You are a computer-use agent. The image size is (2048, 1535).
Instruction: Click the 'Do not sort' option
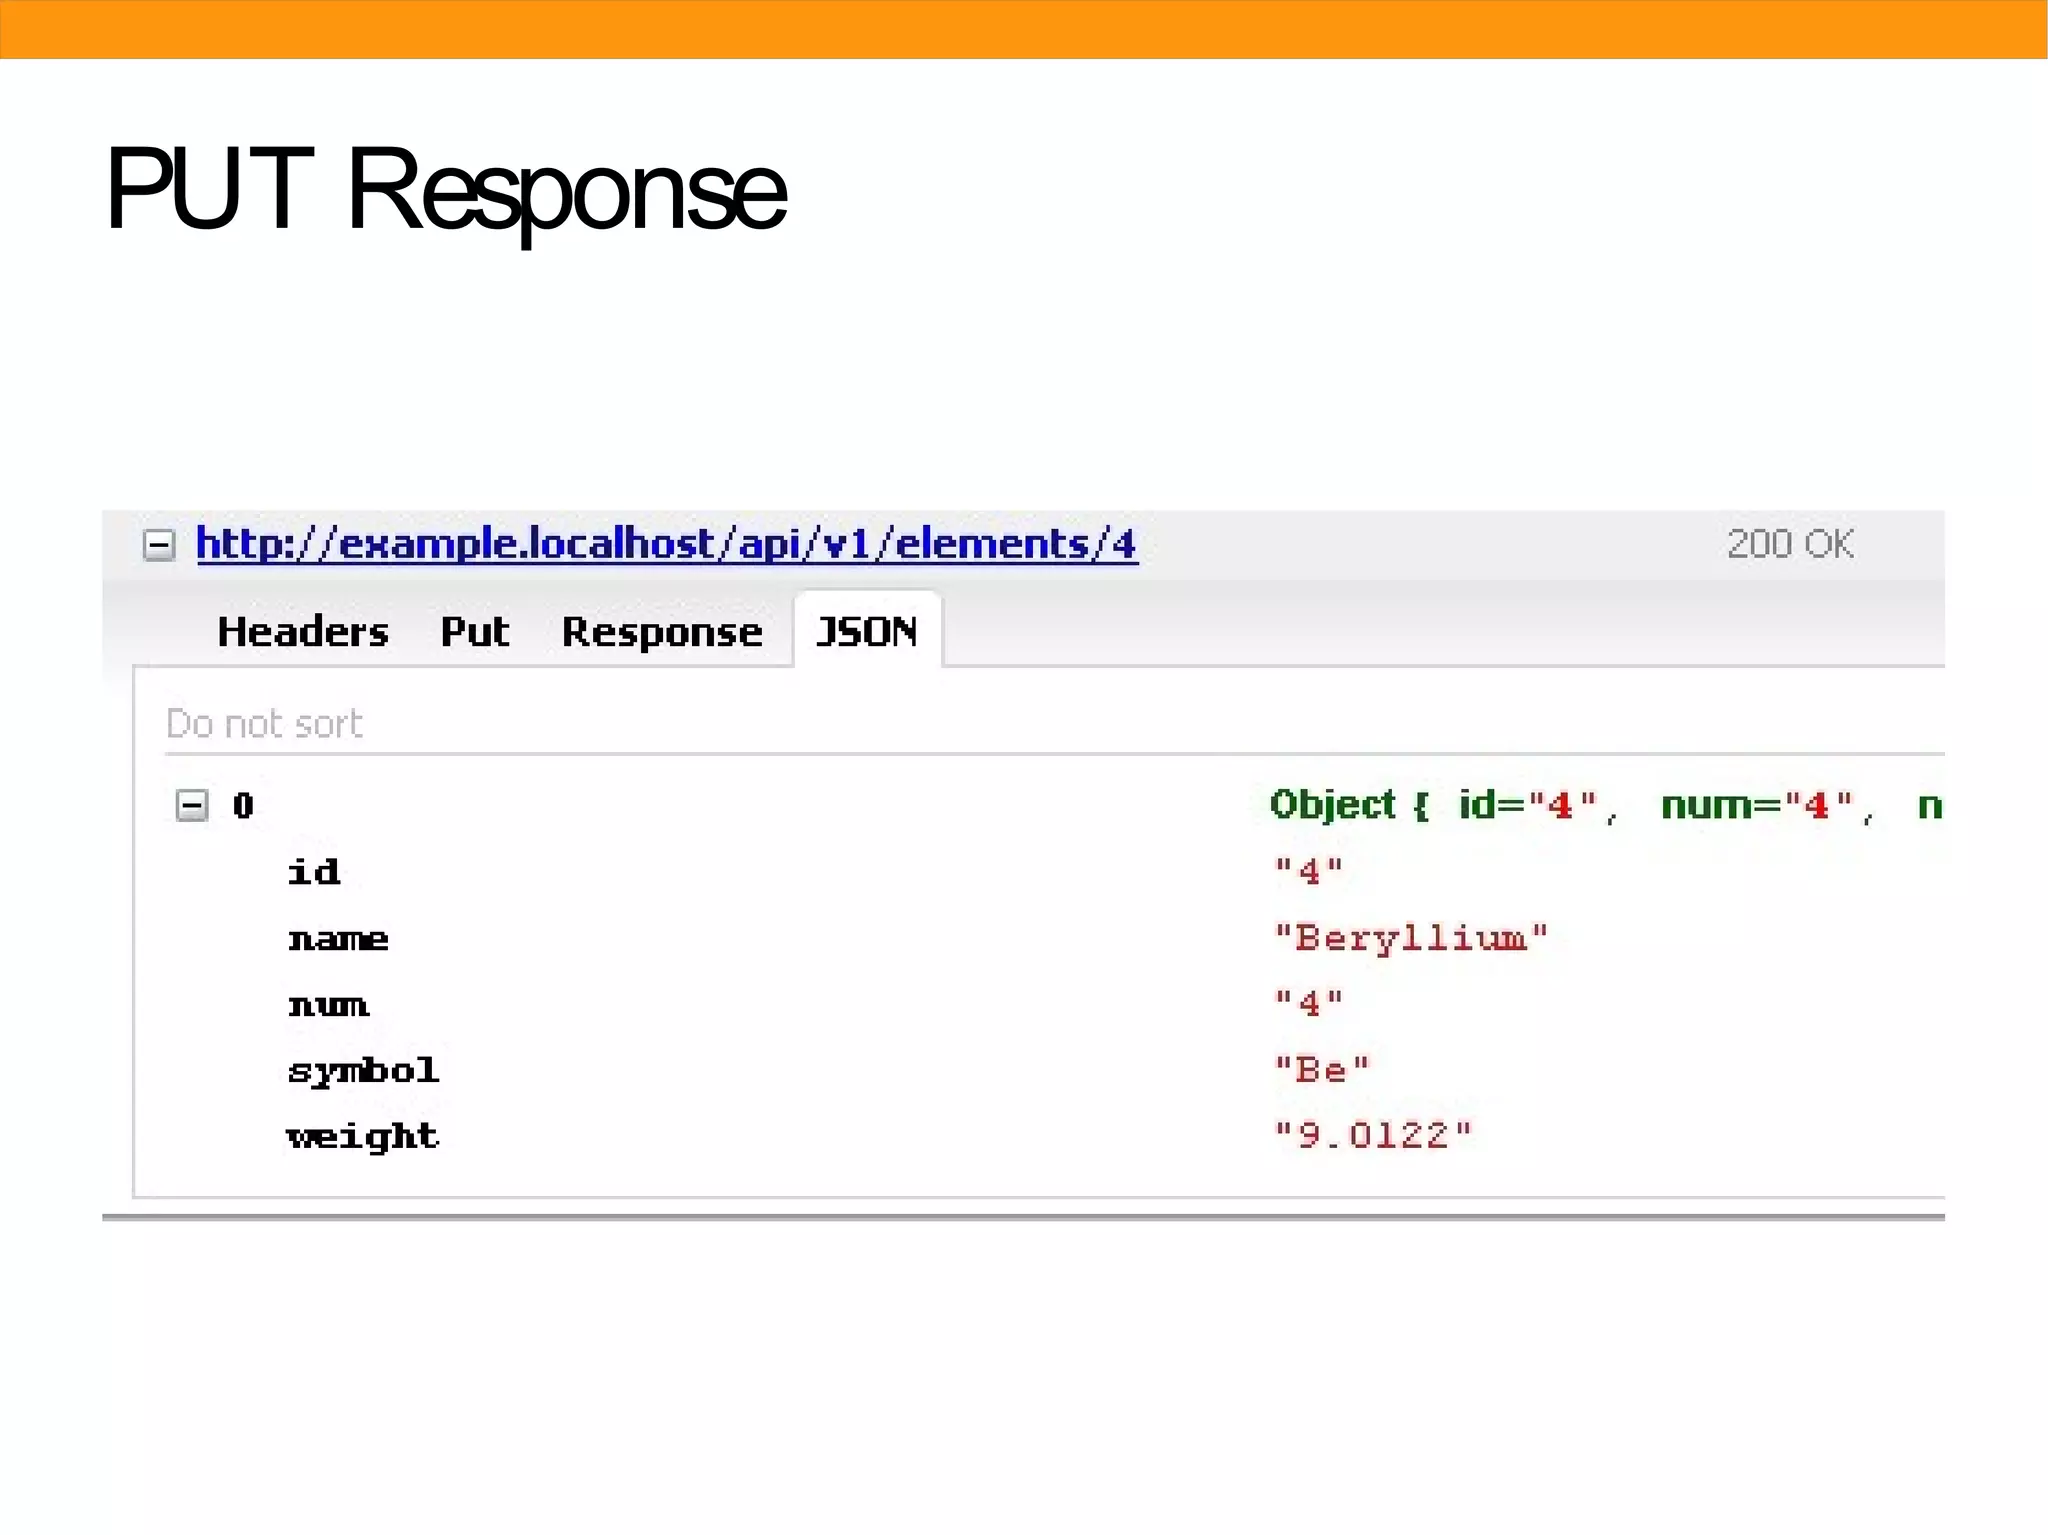click(x=264, y=723)
